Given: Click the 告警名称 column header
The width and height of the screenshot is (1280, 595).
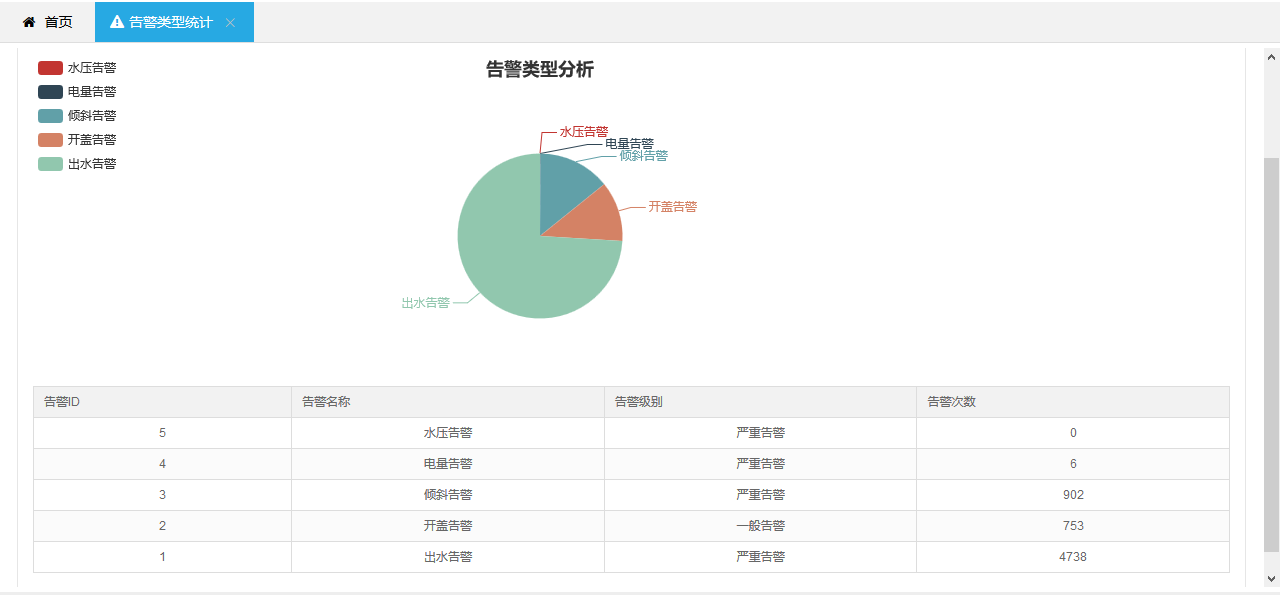Looking at the screenshot, I should click(x=326, y=402).
